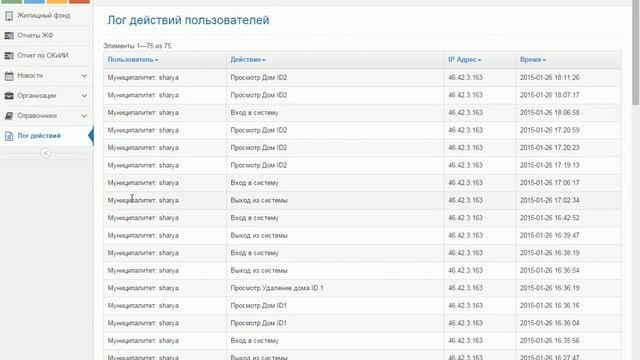Open the Отчеты ЖФ menu item
The height and width of the screenshot is (360, 640).
click(35, 36)
